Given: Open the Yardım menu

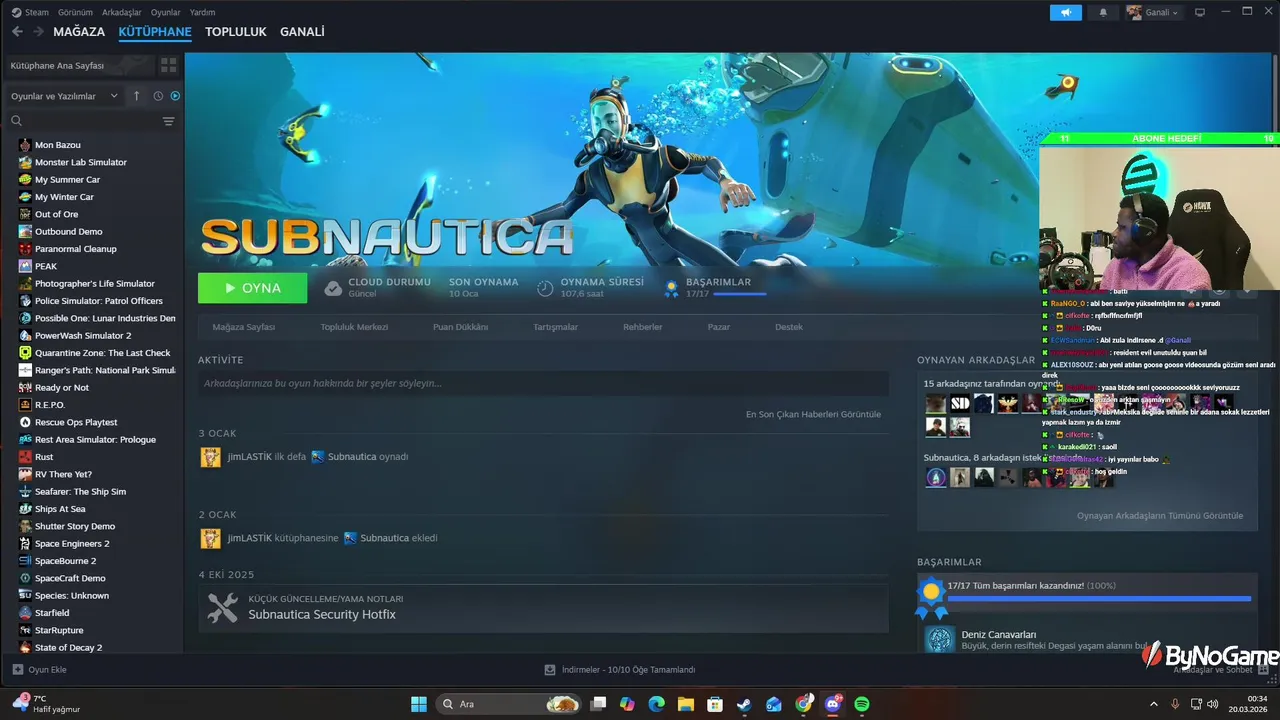Looking at the screenshot, I should 203,12.
